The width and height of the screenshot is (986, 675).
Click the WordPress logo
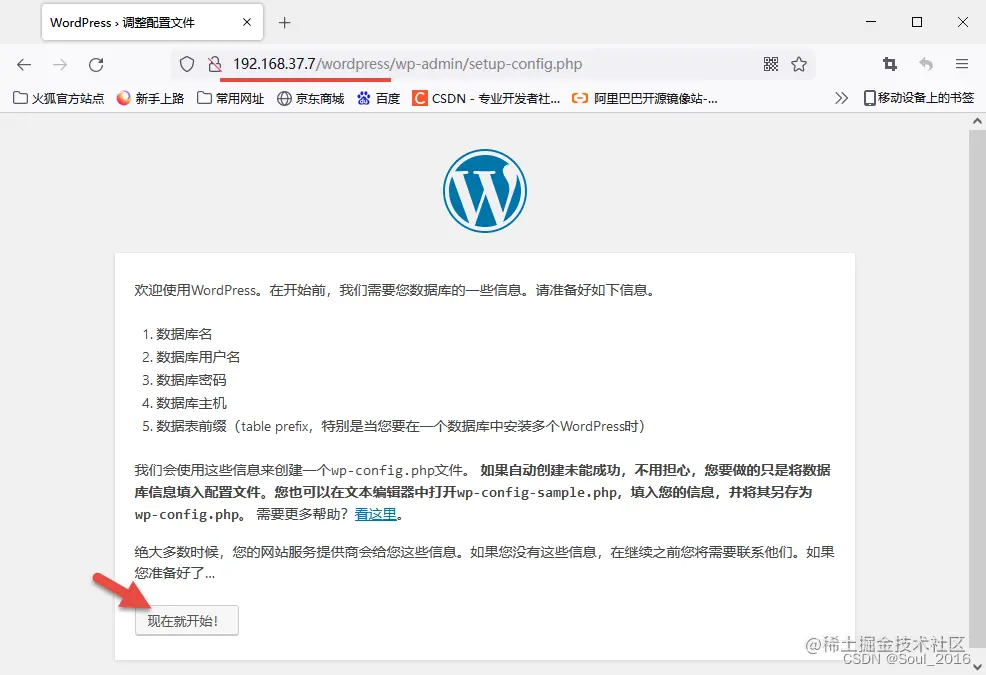(x=485, y=191)
